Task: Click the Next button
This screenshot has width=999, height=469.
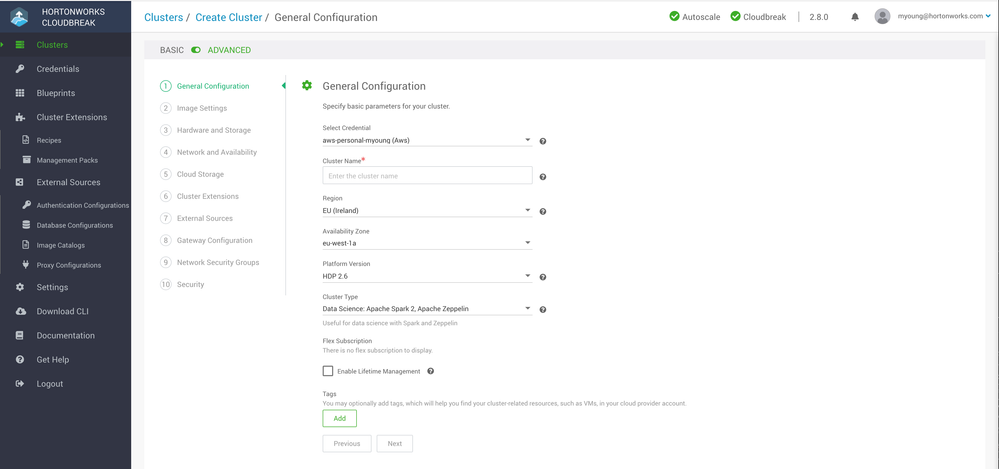Action: point(394,444)
